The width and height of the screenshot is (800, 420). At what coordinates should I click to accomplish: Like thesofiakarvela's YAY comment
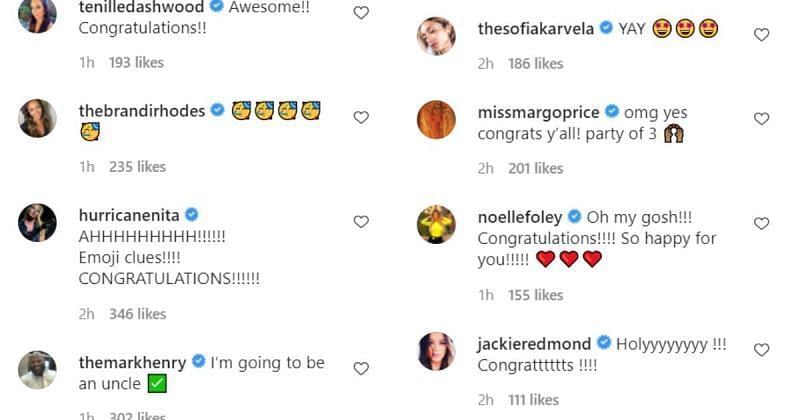(761, 35)
